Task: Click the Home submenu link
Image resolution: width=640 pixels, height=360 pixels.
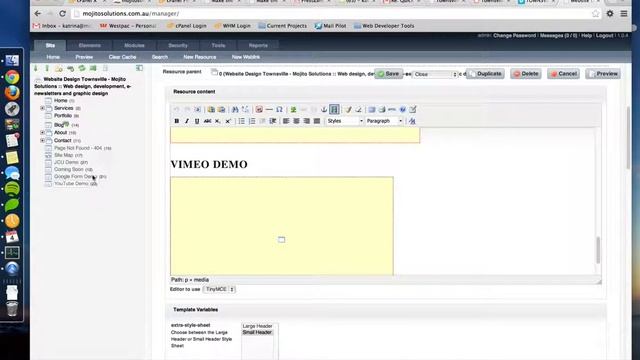Action: 53,57
